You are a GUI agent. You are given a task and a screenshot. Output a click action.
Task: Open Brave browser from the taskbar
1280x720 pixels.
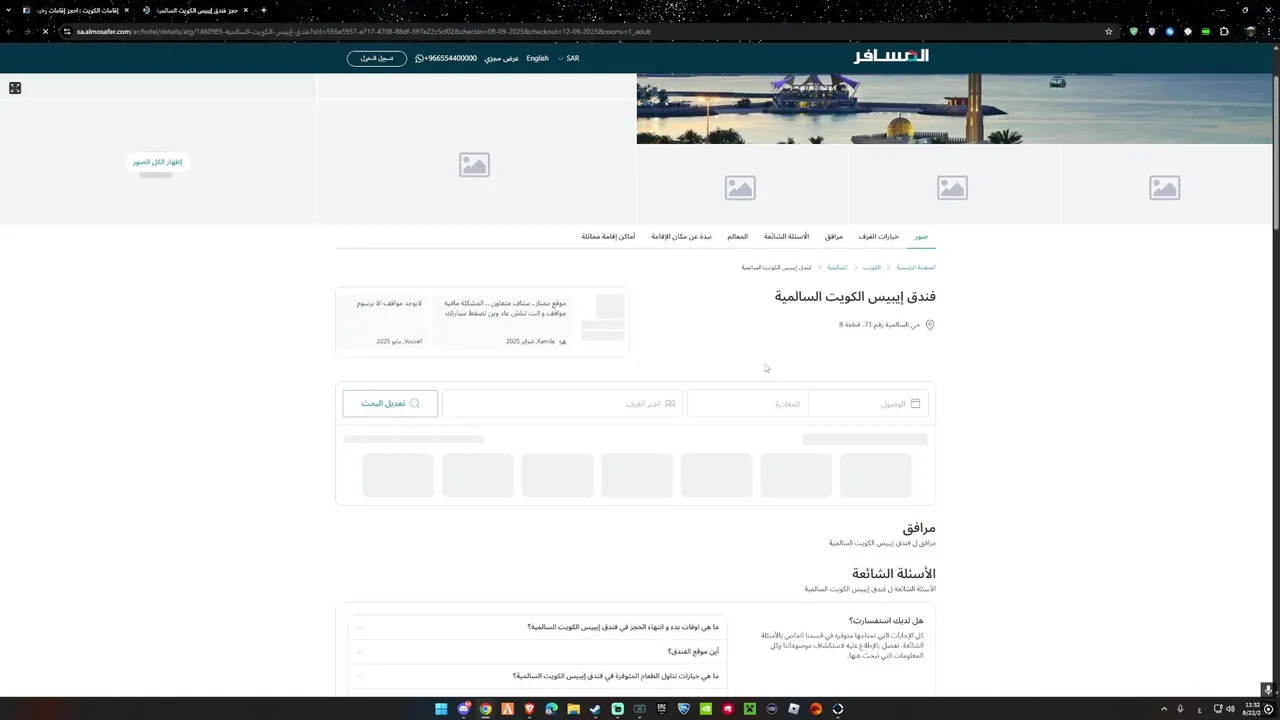point(529,709)
